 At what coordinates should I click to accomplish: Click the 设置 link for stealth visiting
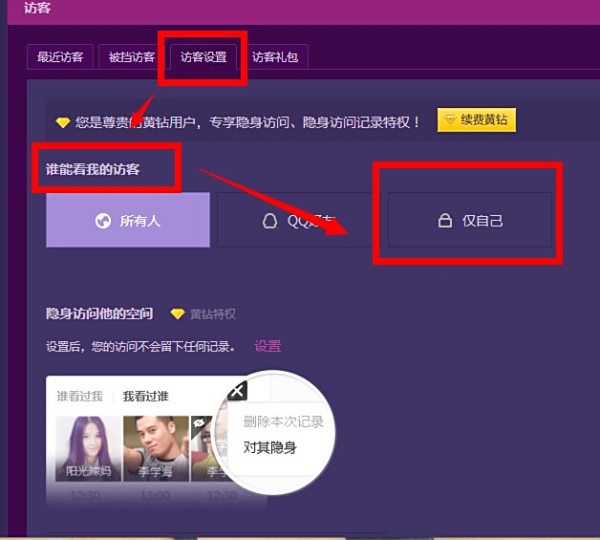267,346
